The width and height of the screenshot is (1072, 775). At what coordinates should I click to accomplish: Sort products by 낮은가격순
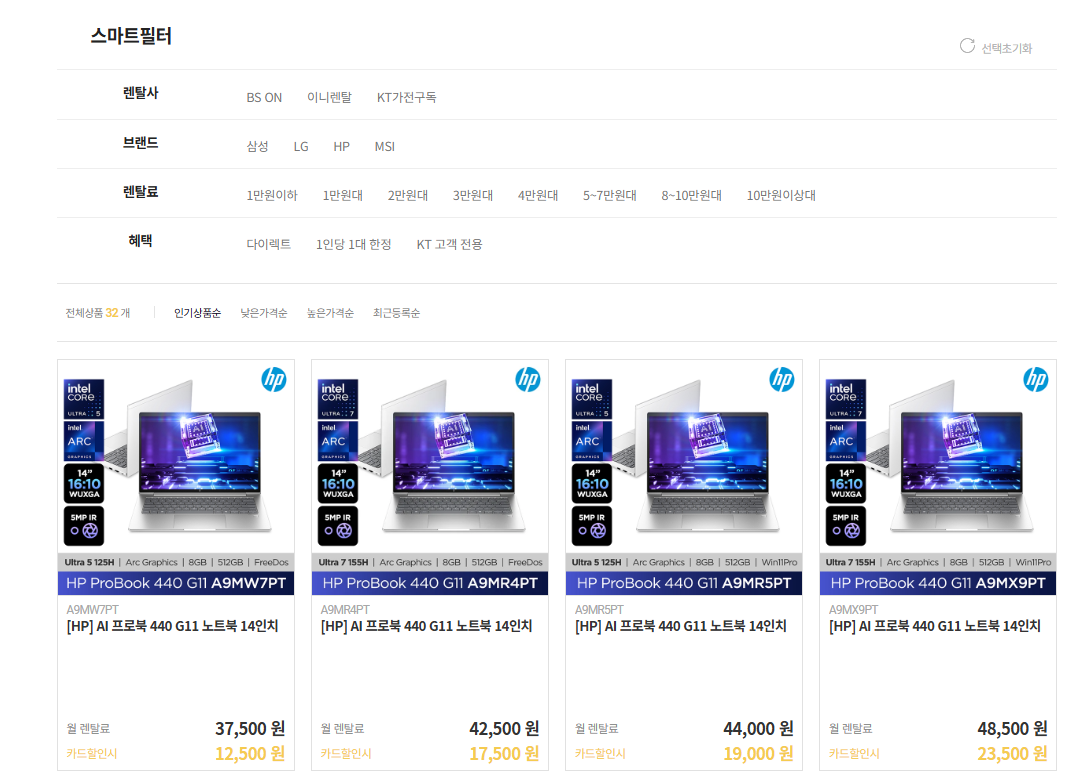[x=263, y=313]
